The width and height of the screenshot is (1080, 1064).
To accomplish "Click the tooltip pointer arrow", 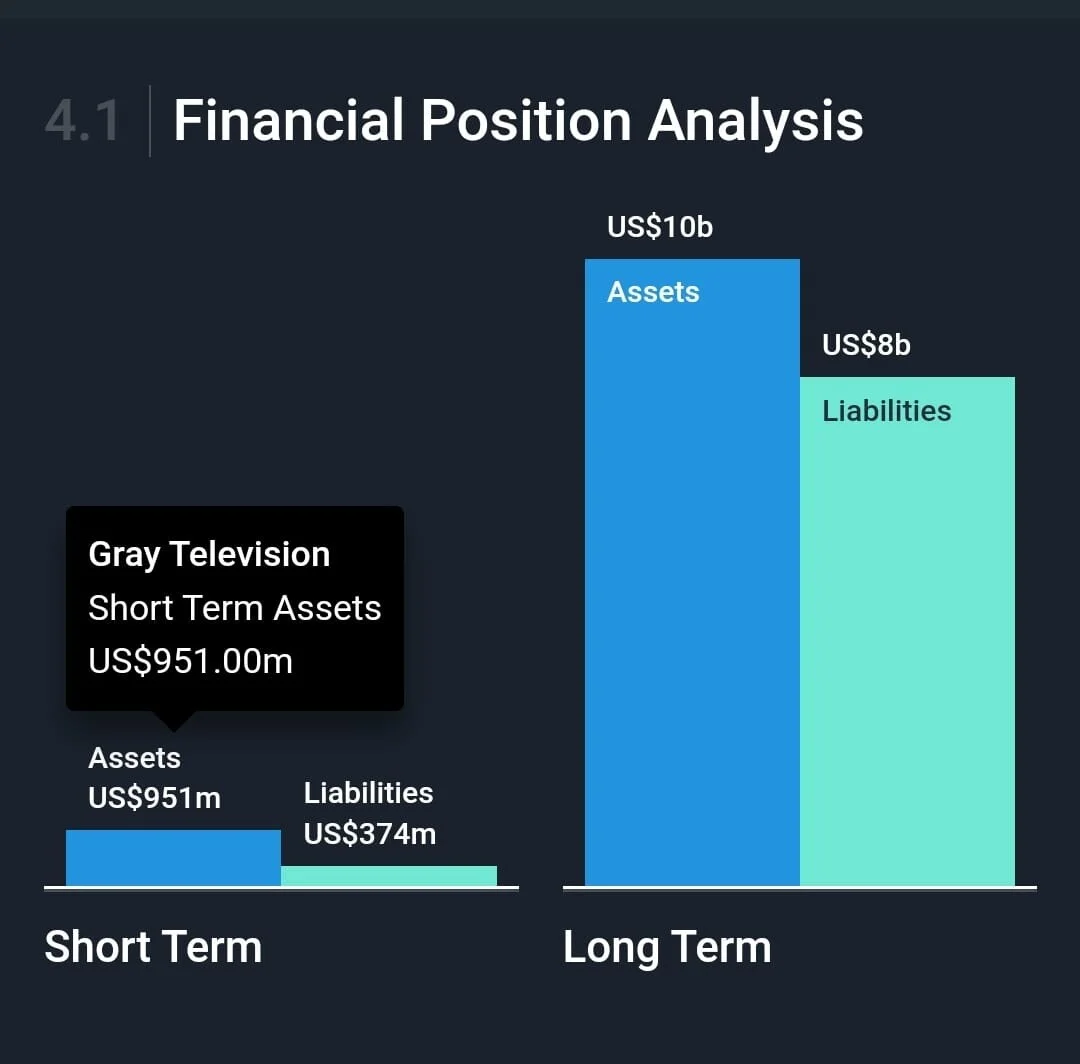I will 174,720.
